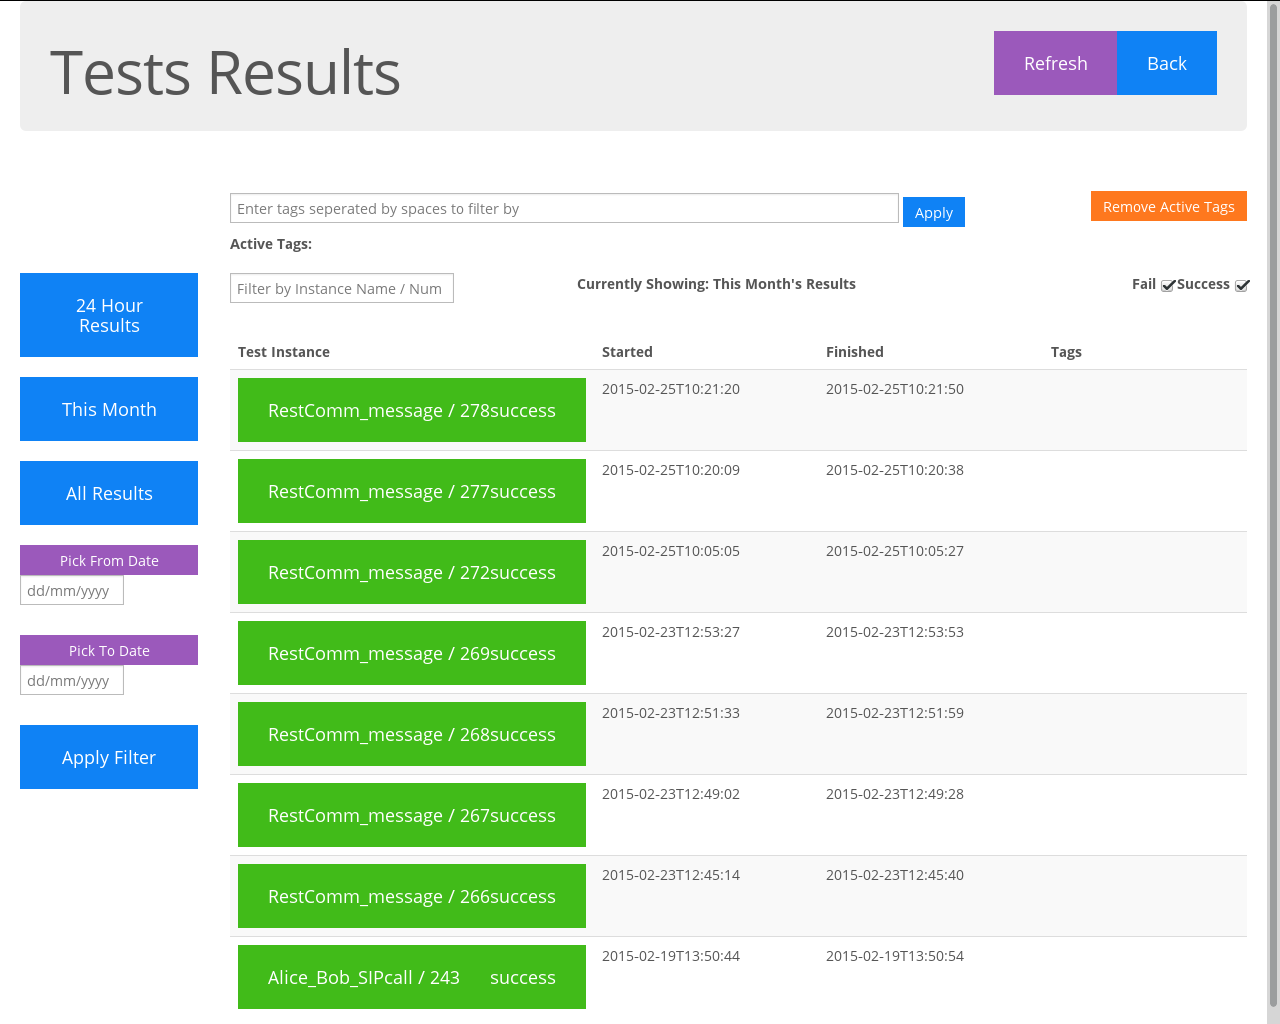
Task: Open RestComm_message / 278 result
Action: tap(412, 410)
